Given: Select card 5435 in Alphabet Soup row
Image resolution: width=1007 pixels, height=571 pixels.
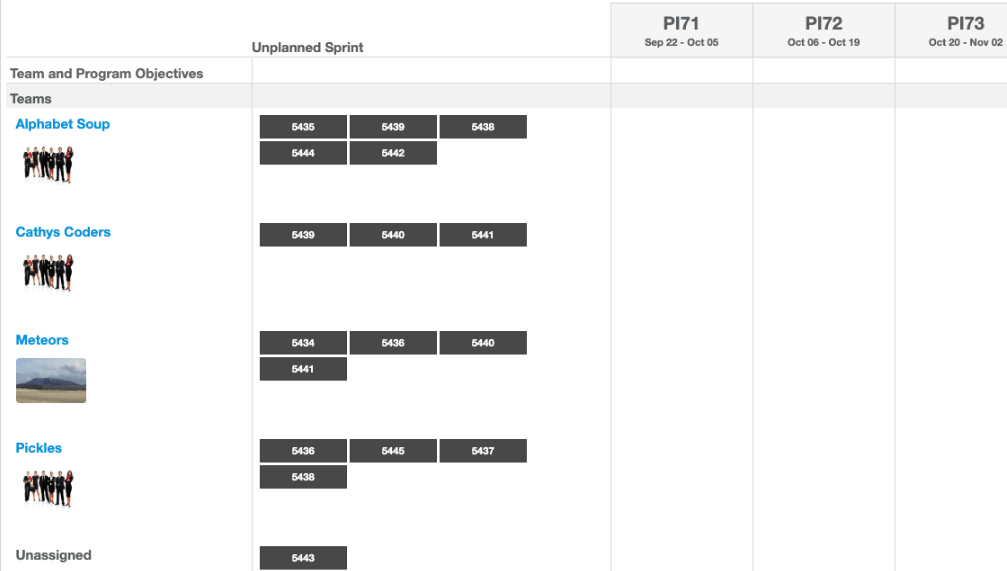Looking at the screenshot, I should pos(303,127).
